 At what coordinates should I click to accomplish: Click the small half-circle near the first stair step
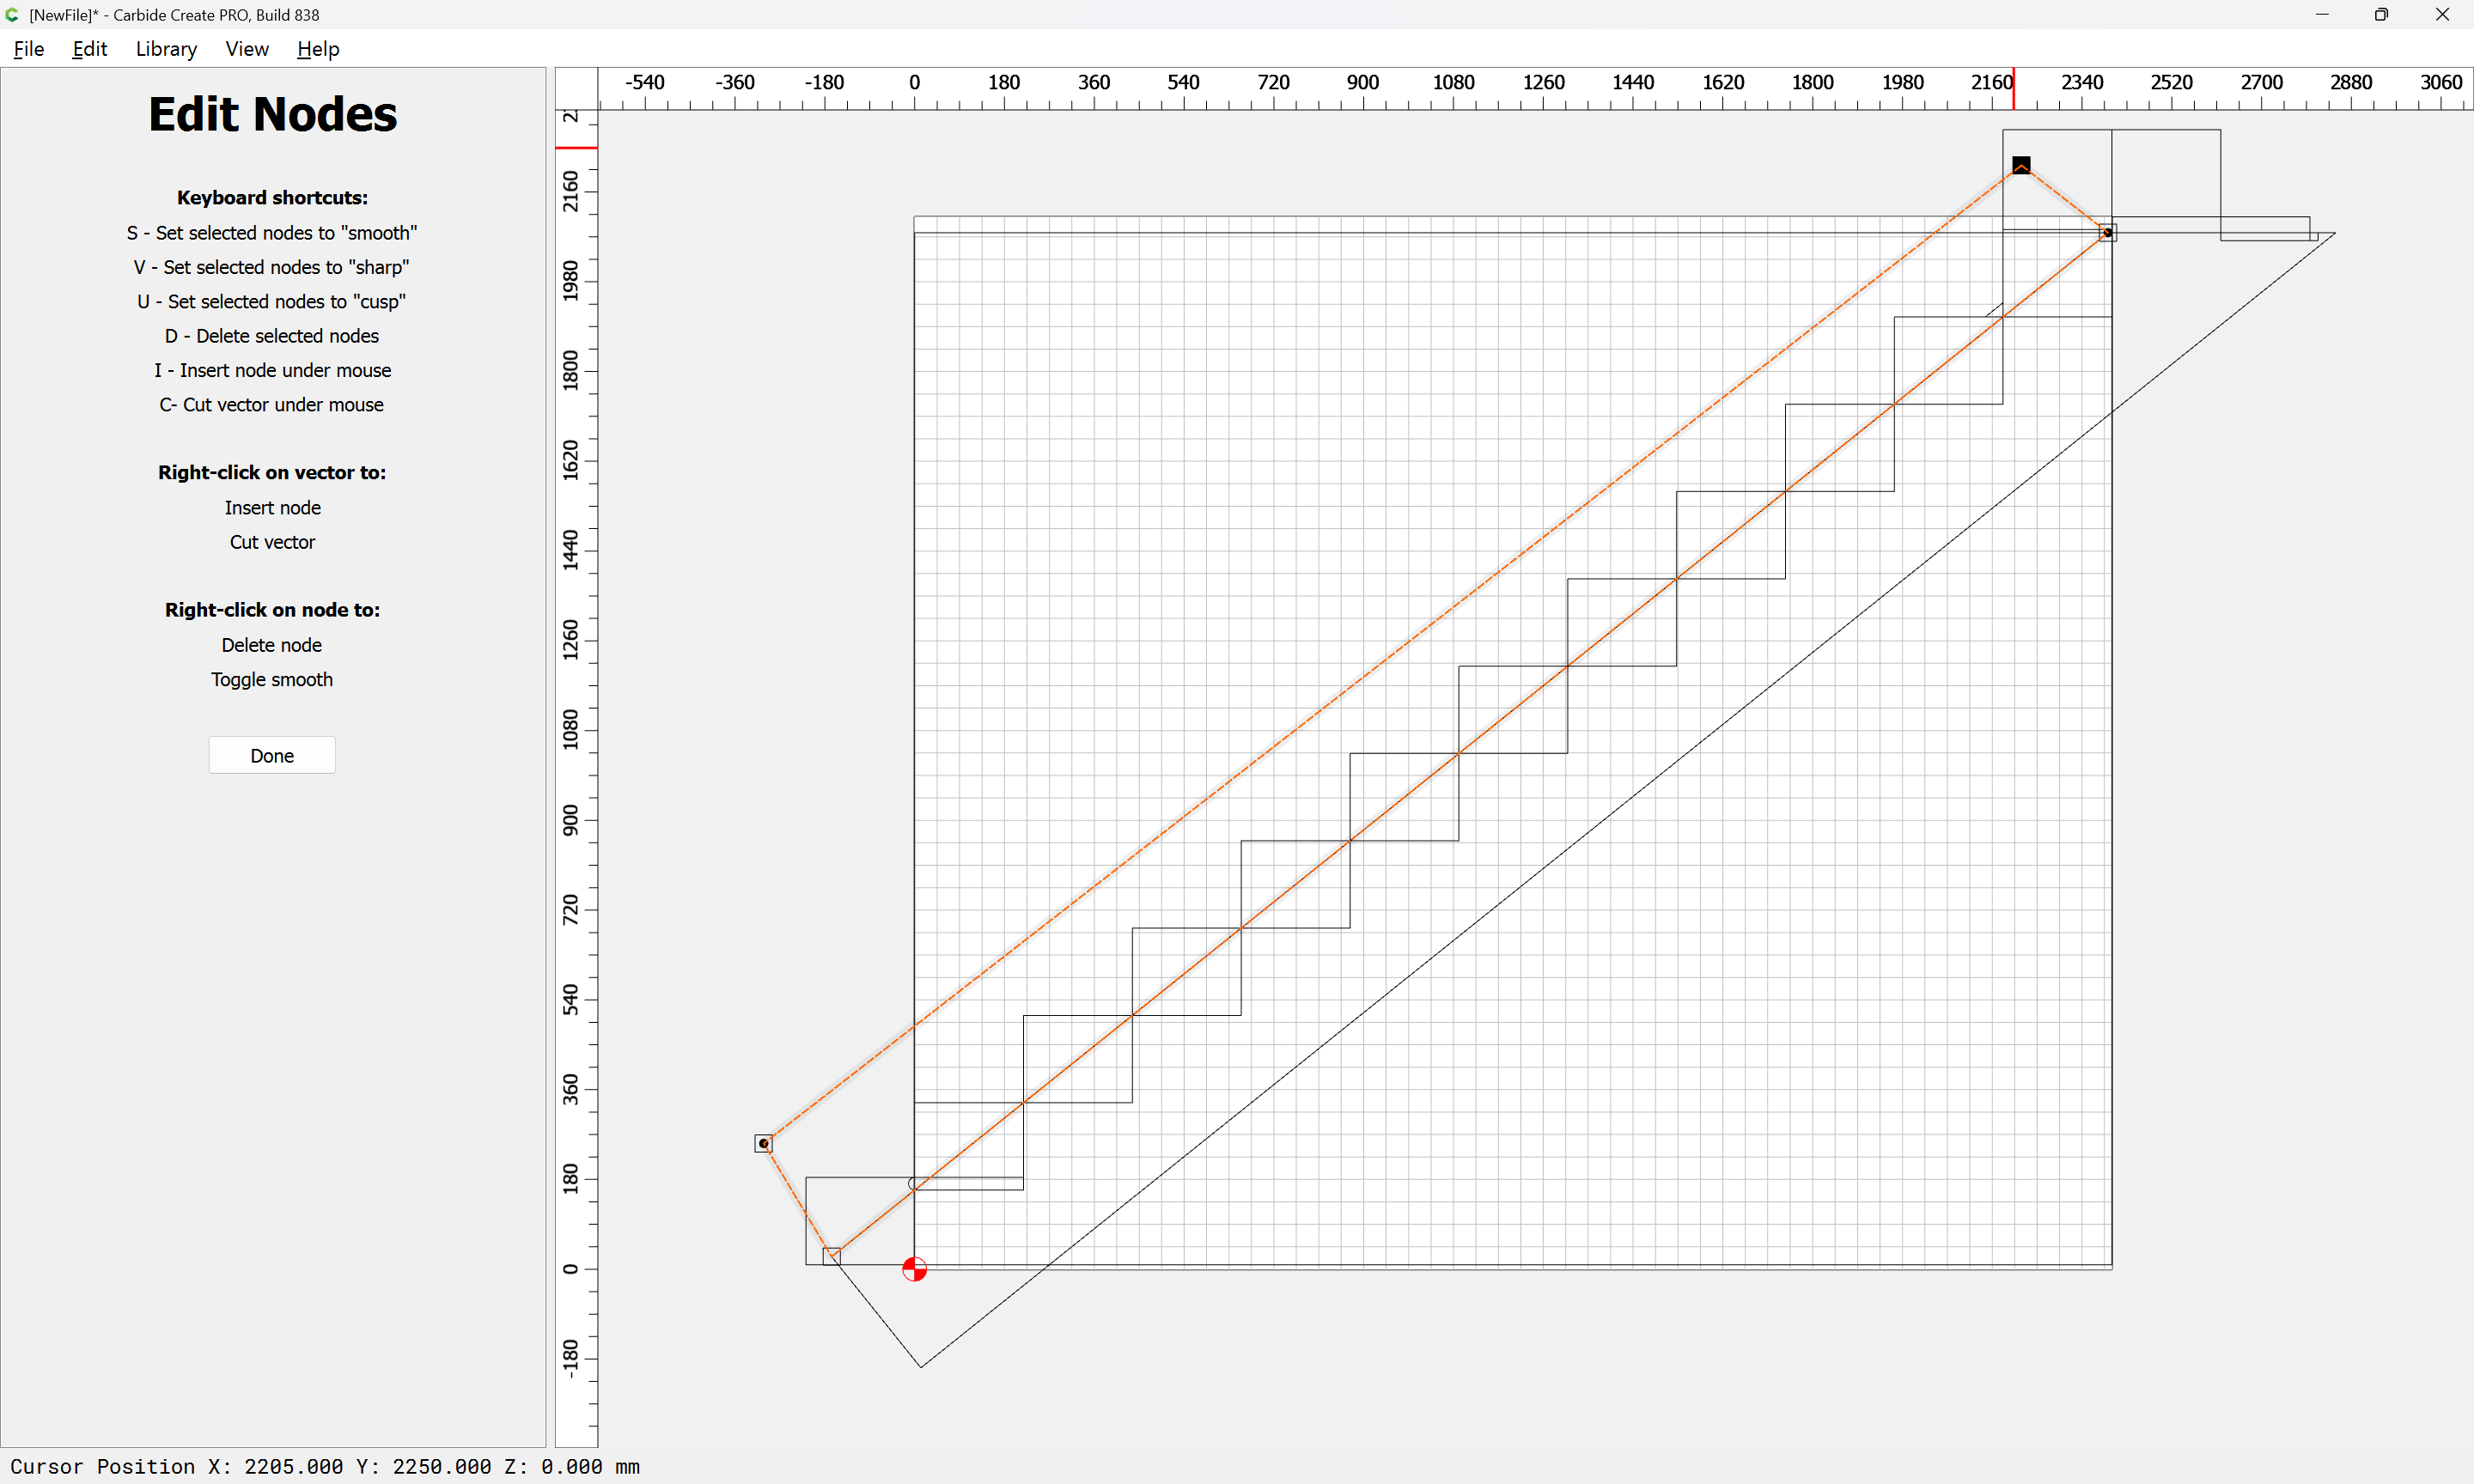pos(912,1184)
